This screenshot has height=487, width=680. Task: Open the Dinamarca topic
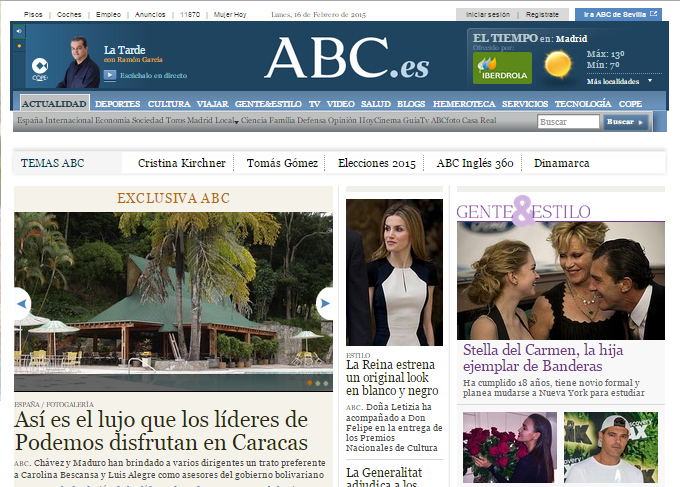562,163
